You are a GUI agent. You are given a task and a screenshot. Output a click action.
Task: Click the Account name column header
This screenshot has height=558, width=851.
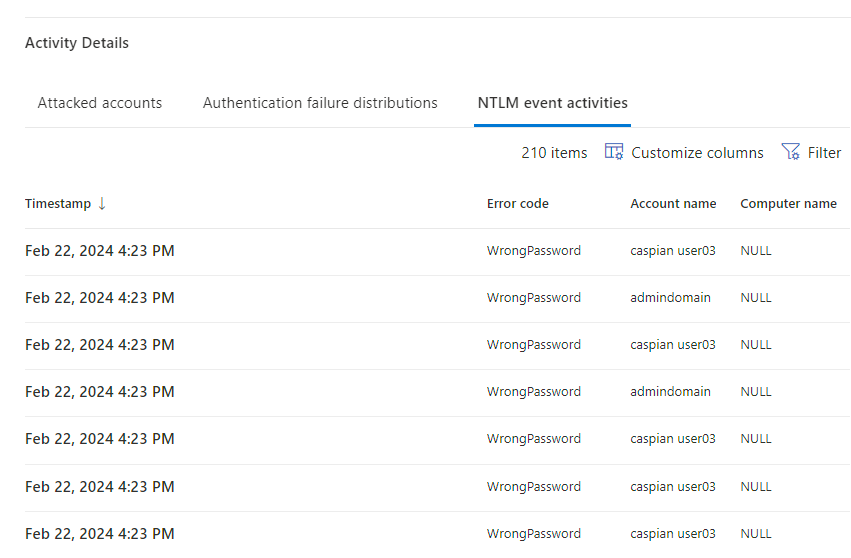click(x=673, y=204)
